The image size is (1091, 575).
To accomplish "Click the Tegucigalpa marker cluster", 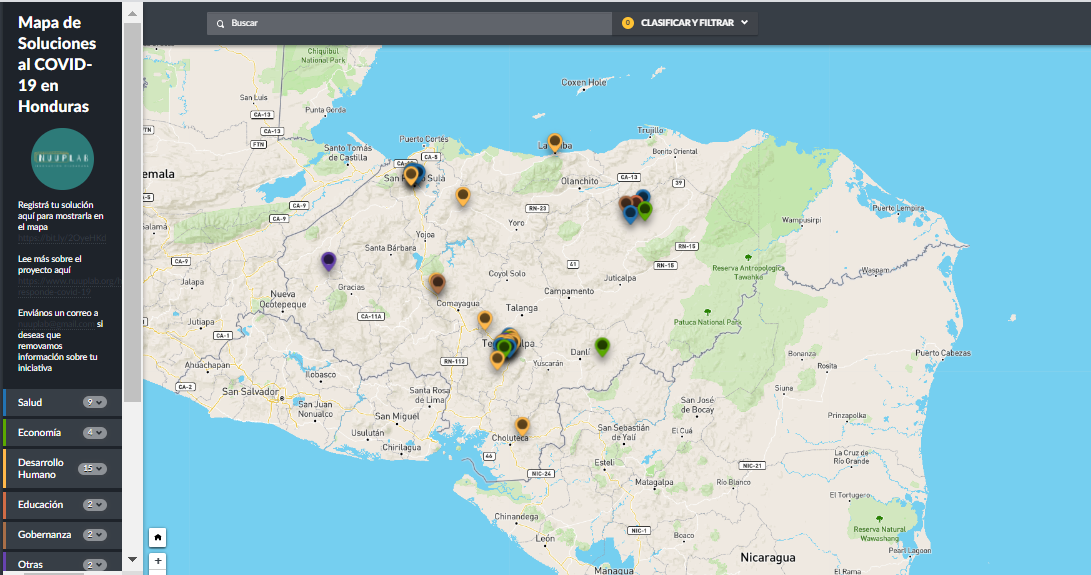I will (x=507, y=344).
